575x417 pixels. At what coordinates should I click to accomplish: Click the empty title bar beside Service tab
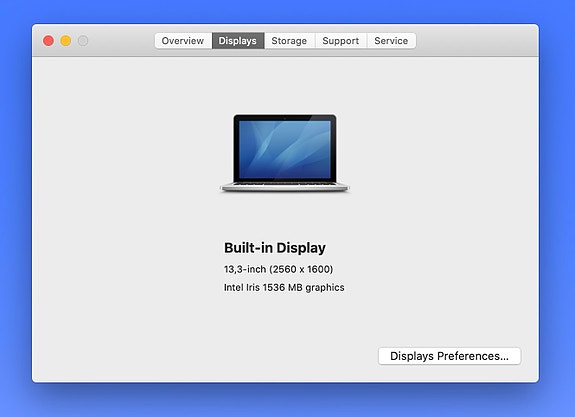click(x=477, y=41)
